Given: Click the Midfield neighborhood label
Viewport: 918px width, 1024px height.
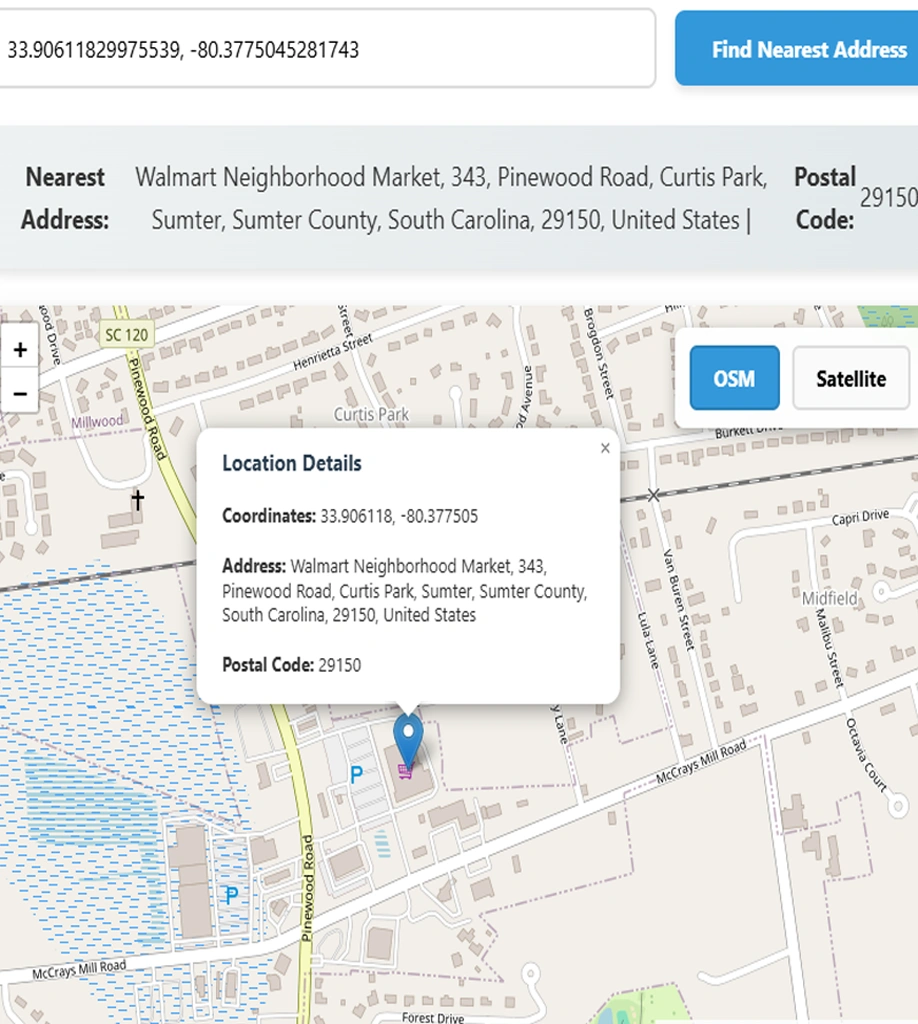Looking at the screenshot, I should pos(830,598).
